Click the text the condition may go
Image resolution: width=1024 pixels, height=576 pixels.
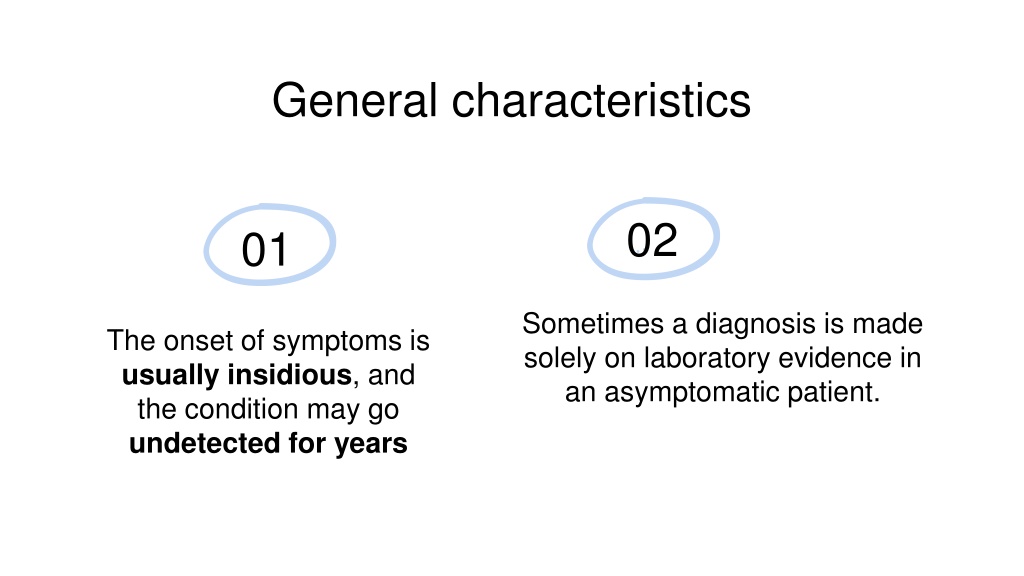click(268, 409)
